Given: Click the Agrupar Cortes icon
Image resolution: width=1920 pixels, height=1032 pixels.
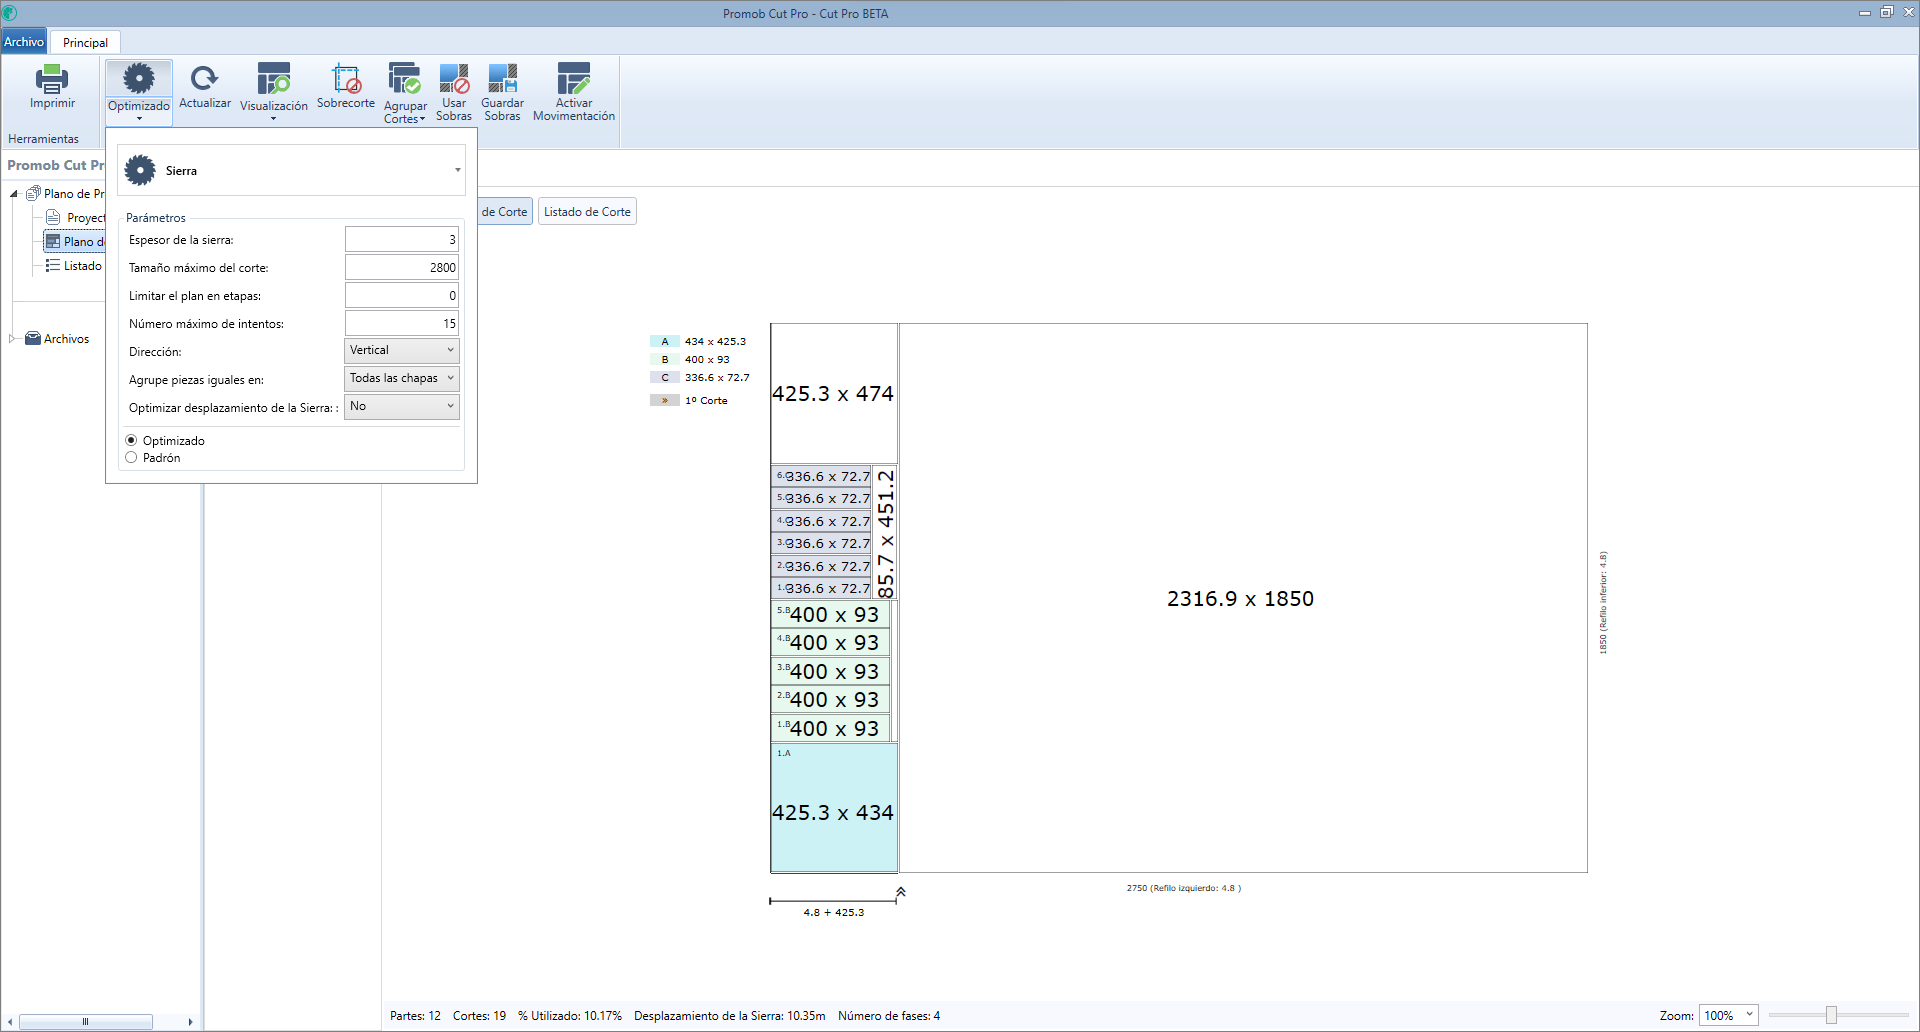Looking at the screenshot, I should [x=405, y=79].
